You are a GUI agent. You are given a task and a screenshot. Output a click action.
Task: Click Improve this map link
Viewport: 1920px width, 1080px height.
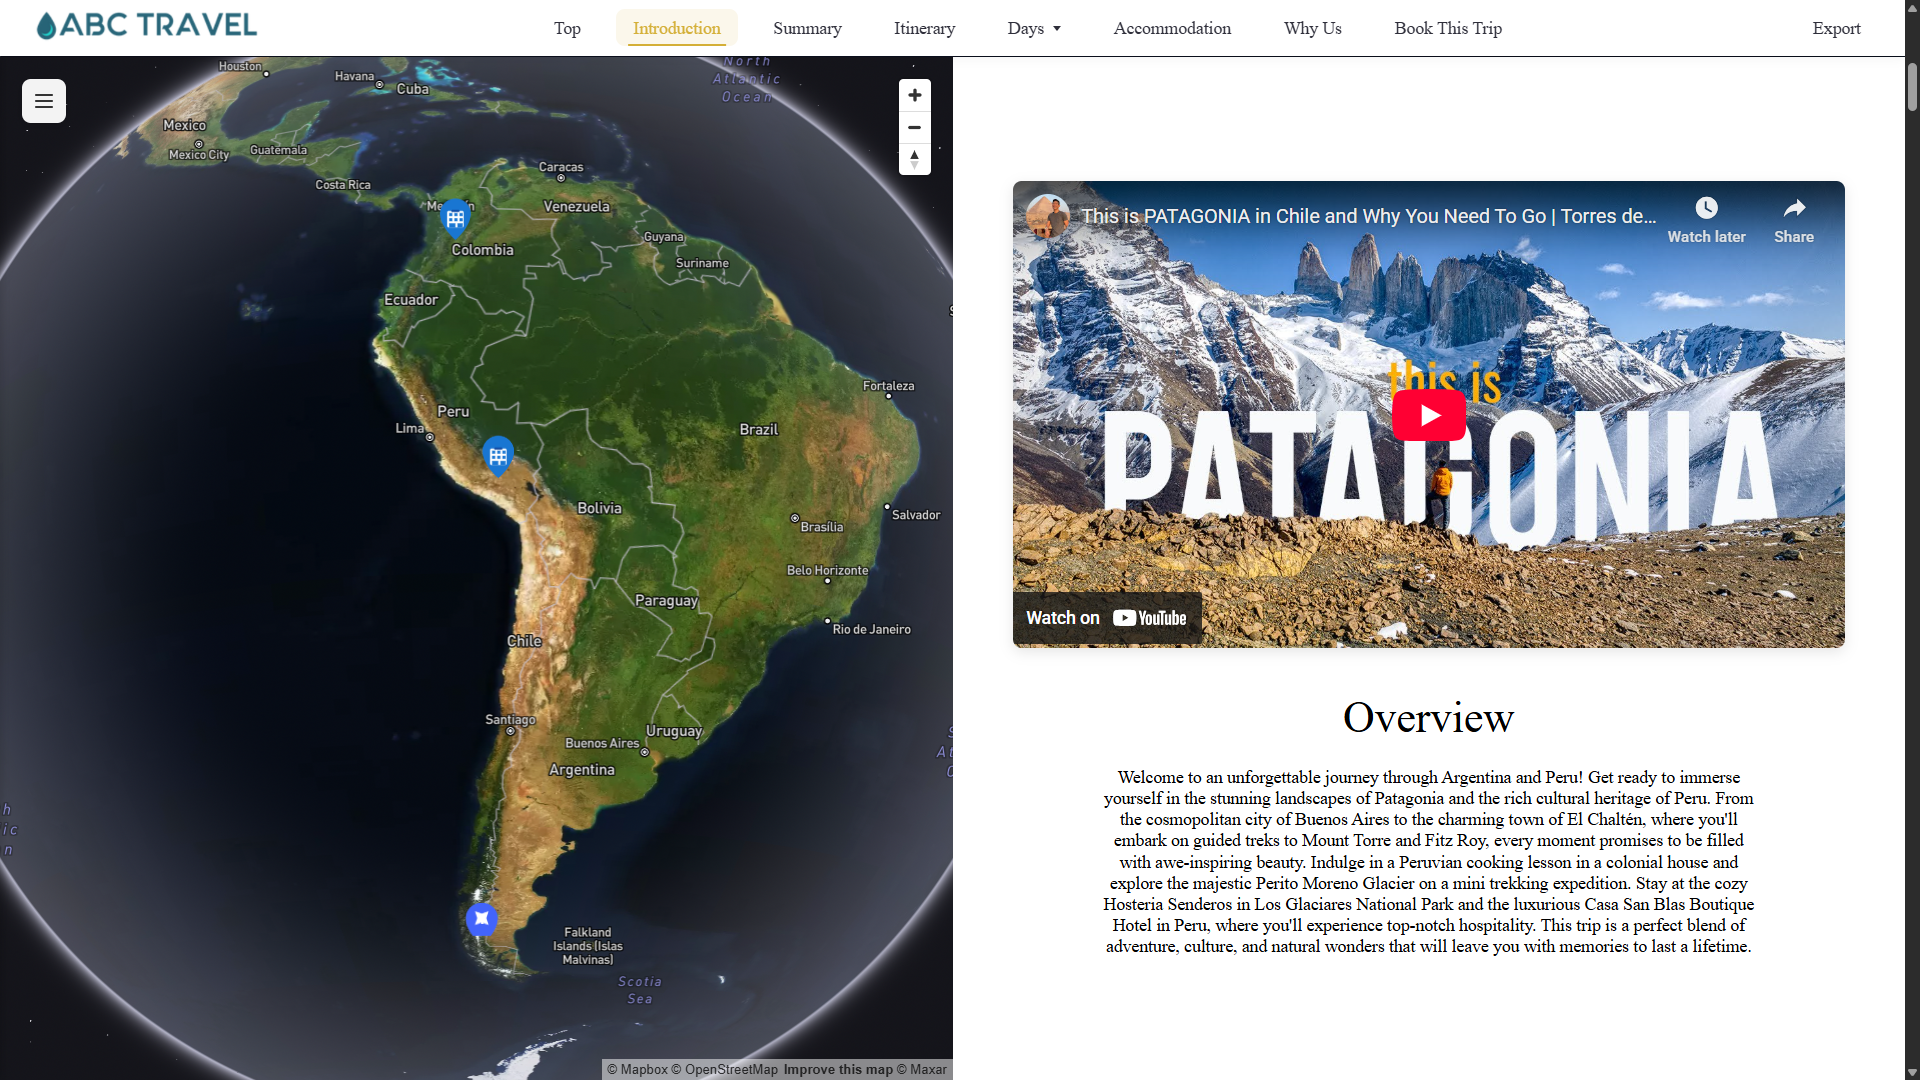point(837,1069)
